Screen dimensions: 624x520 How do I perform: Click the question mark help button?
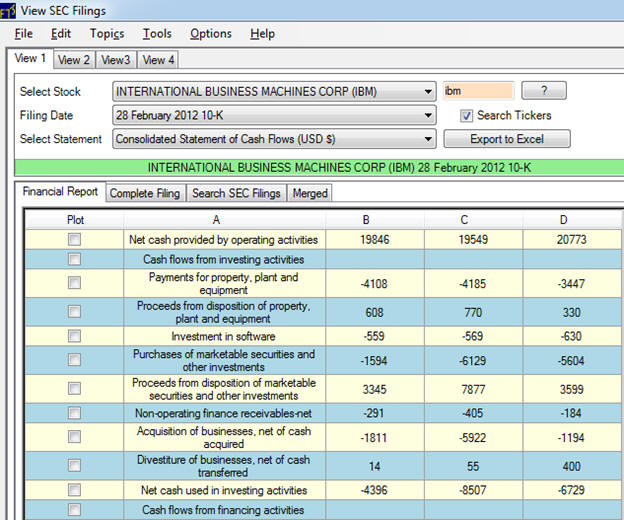click(x=544, y=91)
